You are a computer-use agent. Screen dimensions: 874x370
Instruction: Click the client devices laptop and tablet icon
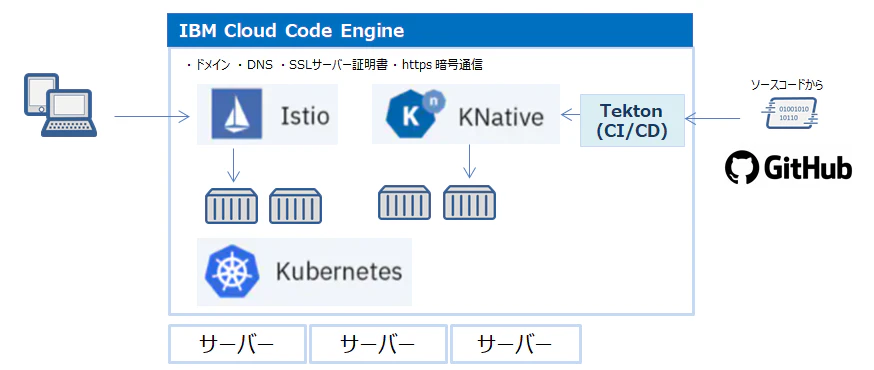pyautogui.click(x=60, y=105)
